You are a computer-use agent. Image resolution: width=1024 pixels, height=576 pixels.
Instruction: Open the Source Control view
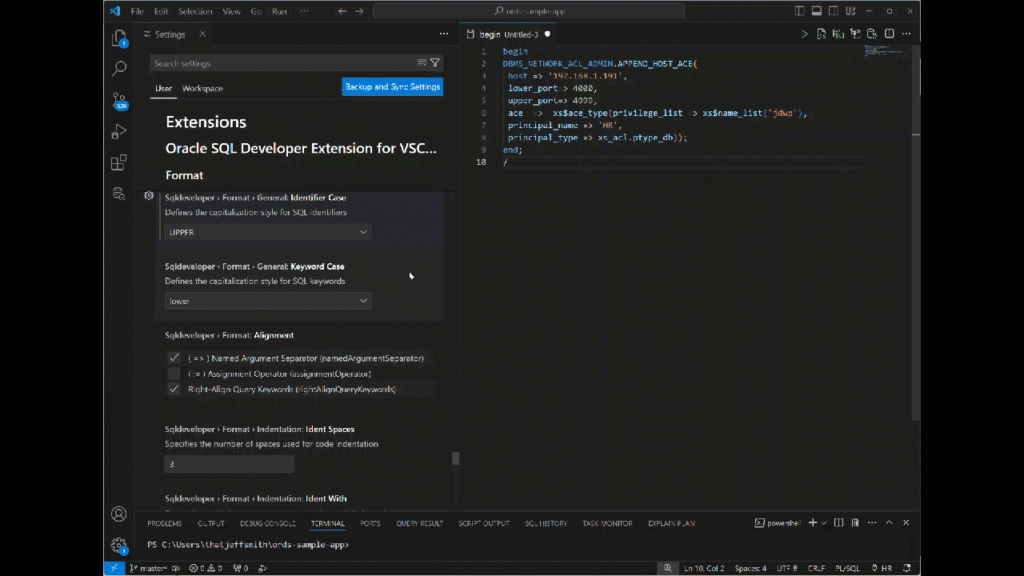pyautogui.click(x=119, y=100)
